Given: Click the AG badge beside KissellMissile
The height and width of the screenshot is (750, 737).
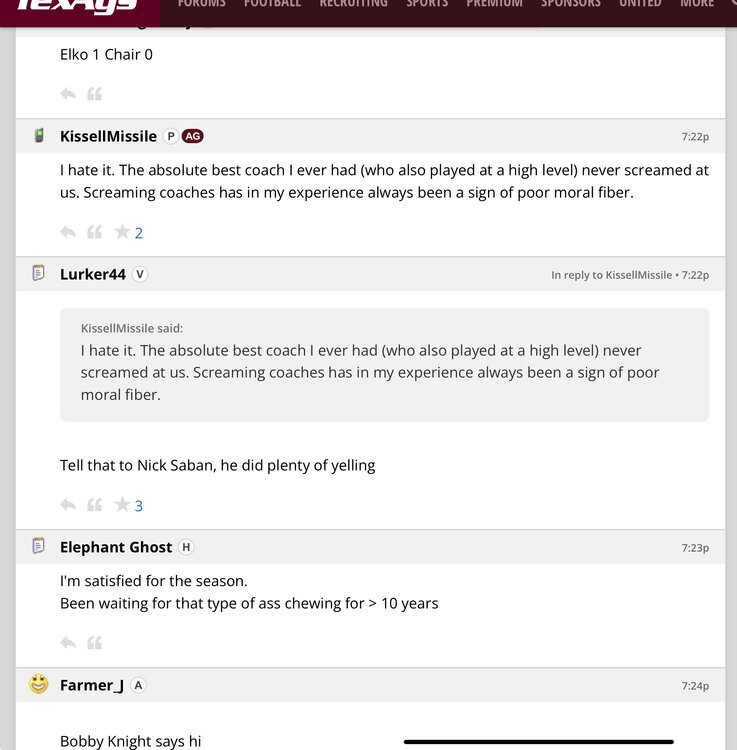Looking at the screenshot, I should (192, 136).
